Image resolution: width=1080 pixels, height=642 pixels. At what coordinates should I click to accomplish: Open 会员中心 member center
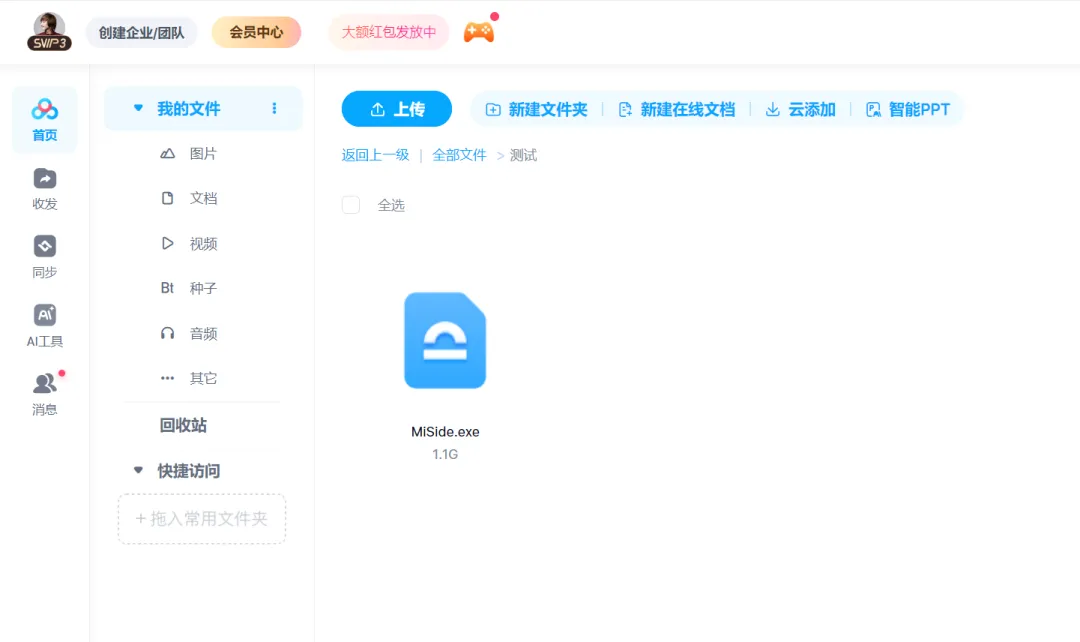pos(256,32)
